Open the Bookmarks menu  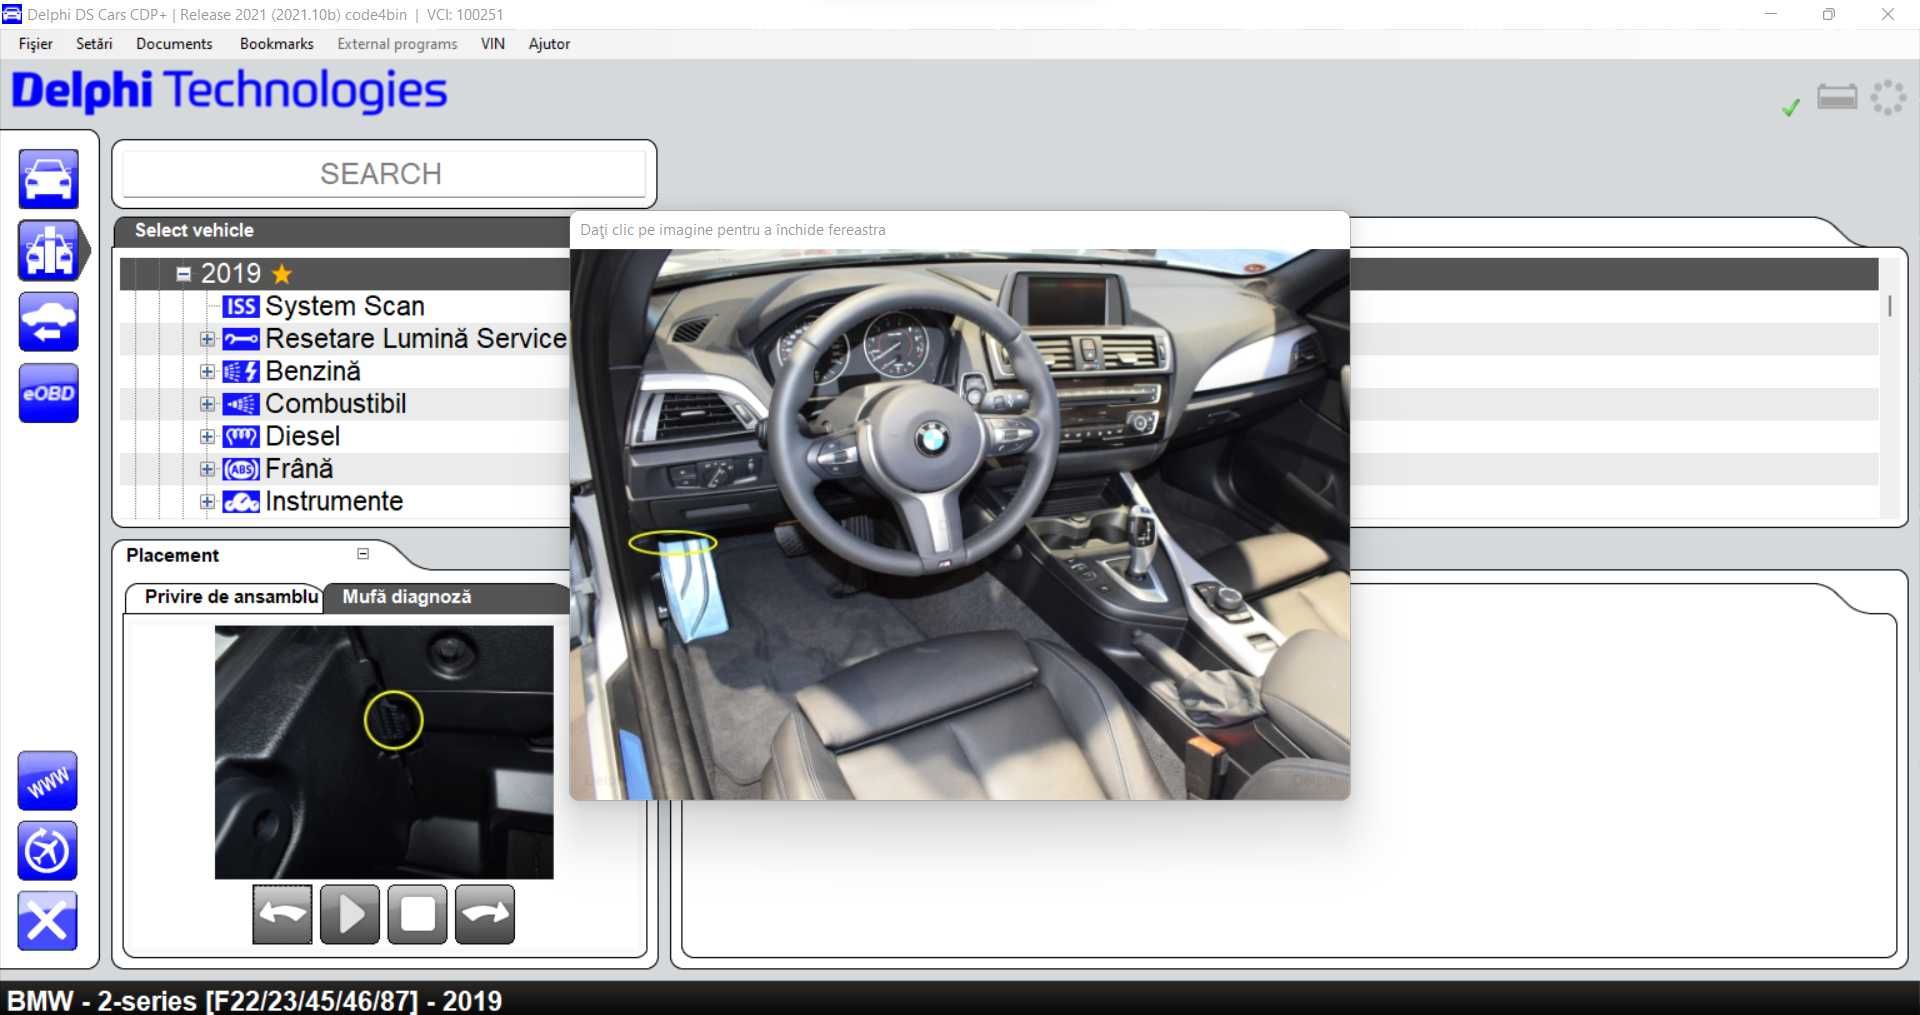point(276,44)
